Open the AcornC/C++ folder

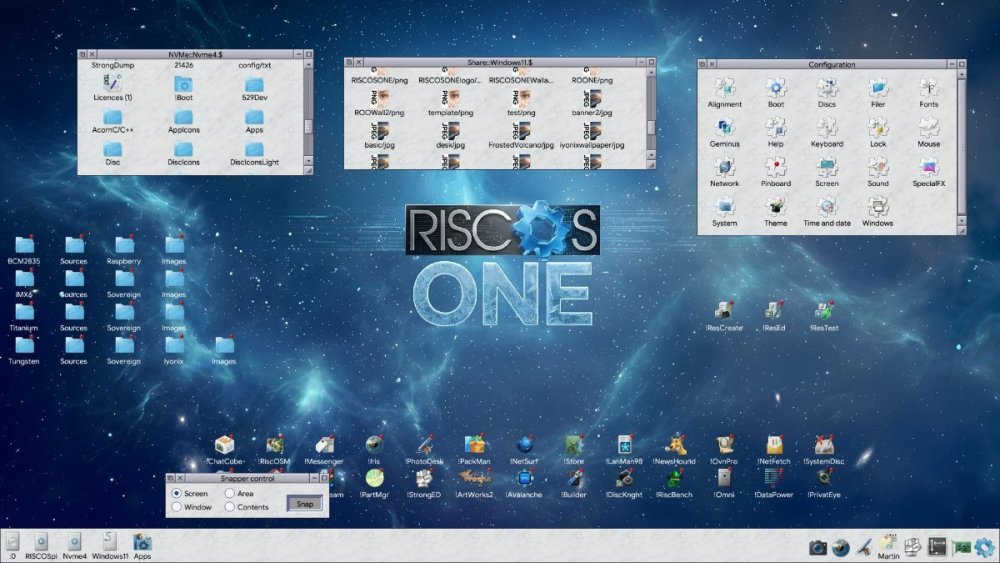pos(113,121)
